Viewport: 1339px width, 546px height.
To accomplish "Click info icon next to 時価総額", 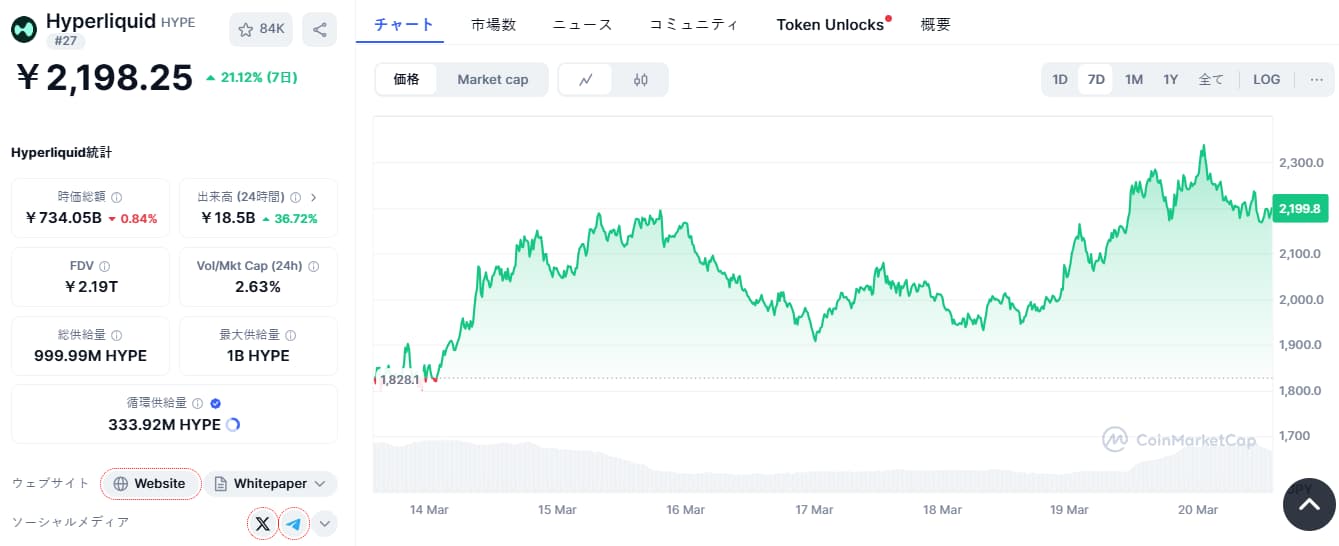I will click(x=117, y=198).
